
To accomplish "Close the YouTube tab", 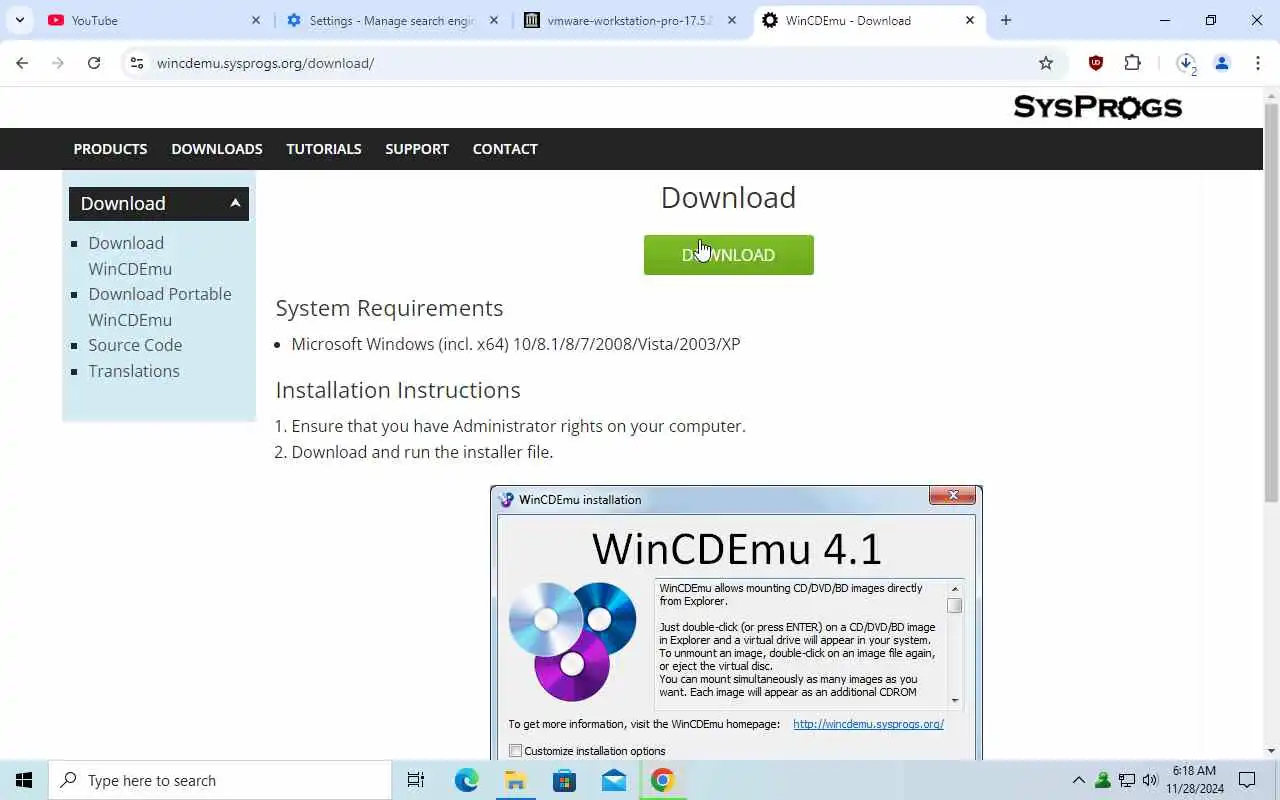I will pyautogui.click(x=256, y=20).
